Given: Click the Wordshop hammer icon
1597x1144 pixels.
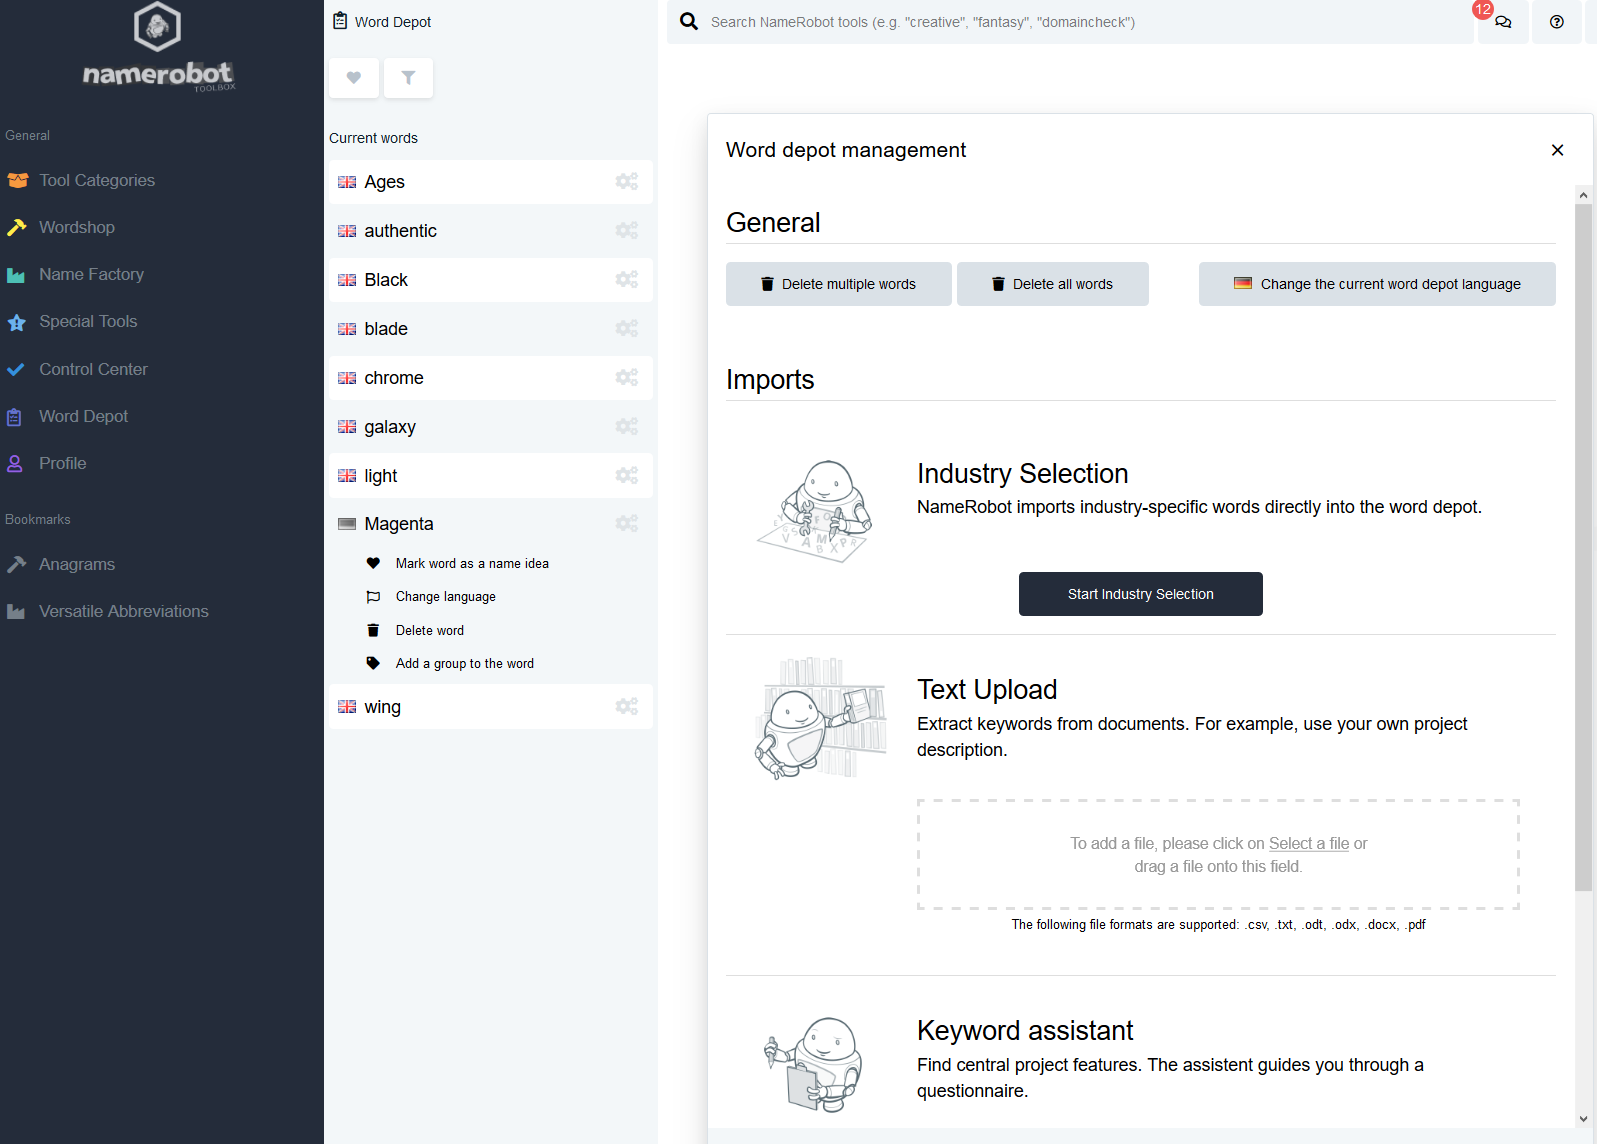Looking at the screenshot, I should pos(16,227).
